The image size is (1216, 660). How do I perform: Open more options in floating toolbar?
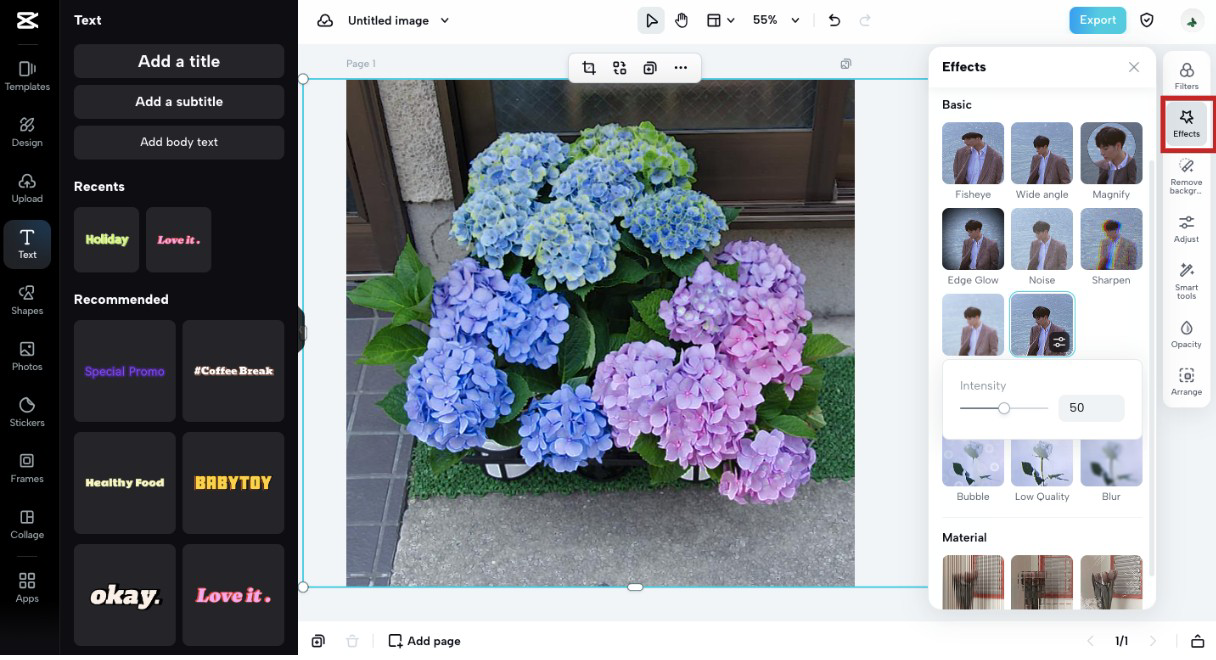681,68
